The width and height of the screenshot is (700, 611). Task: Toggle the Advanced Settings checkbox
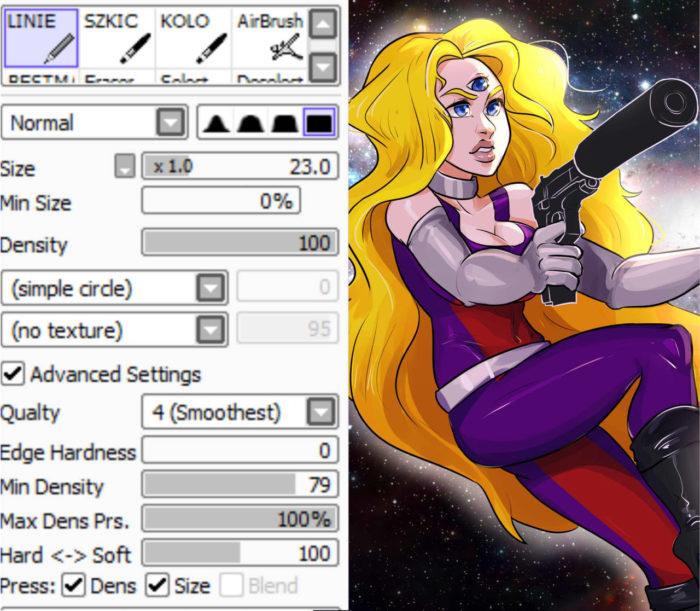pos(13,374)
